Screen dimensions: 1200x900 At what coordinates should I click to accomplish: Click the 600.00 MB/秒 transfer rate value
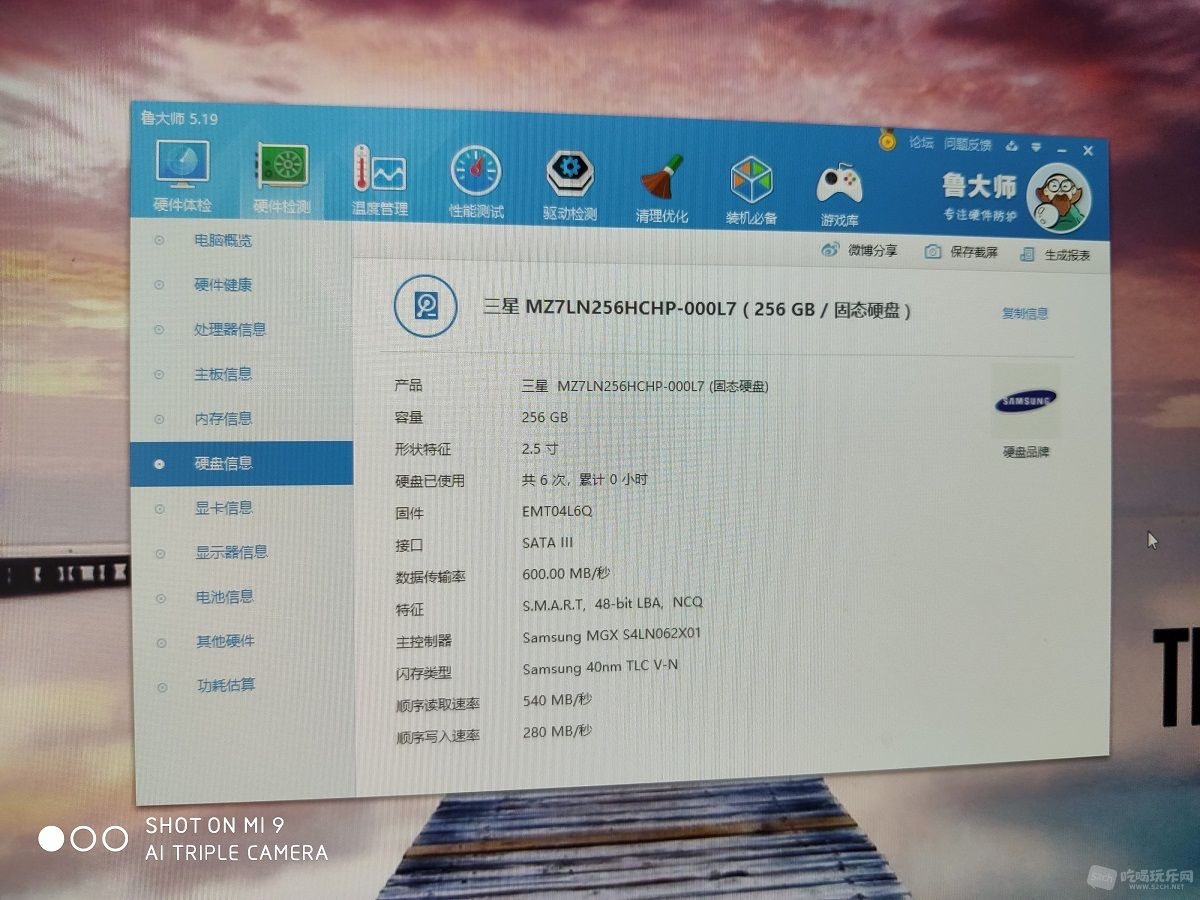566,574
